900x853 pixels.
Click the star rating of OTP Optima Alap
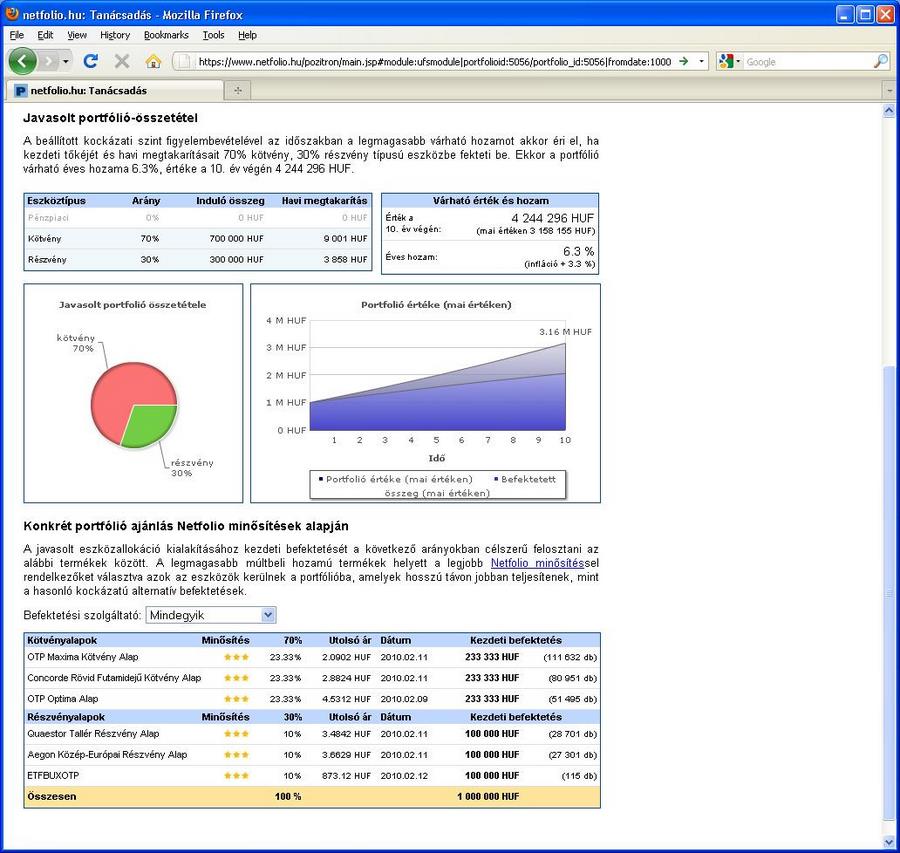click(x=236, y=699)
